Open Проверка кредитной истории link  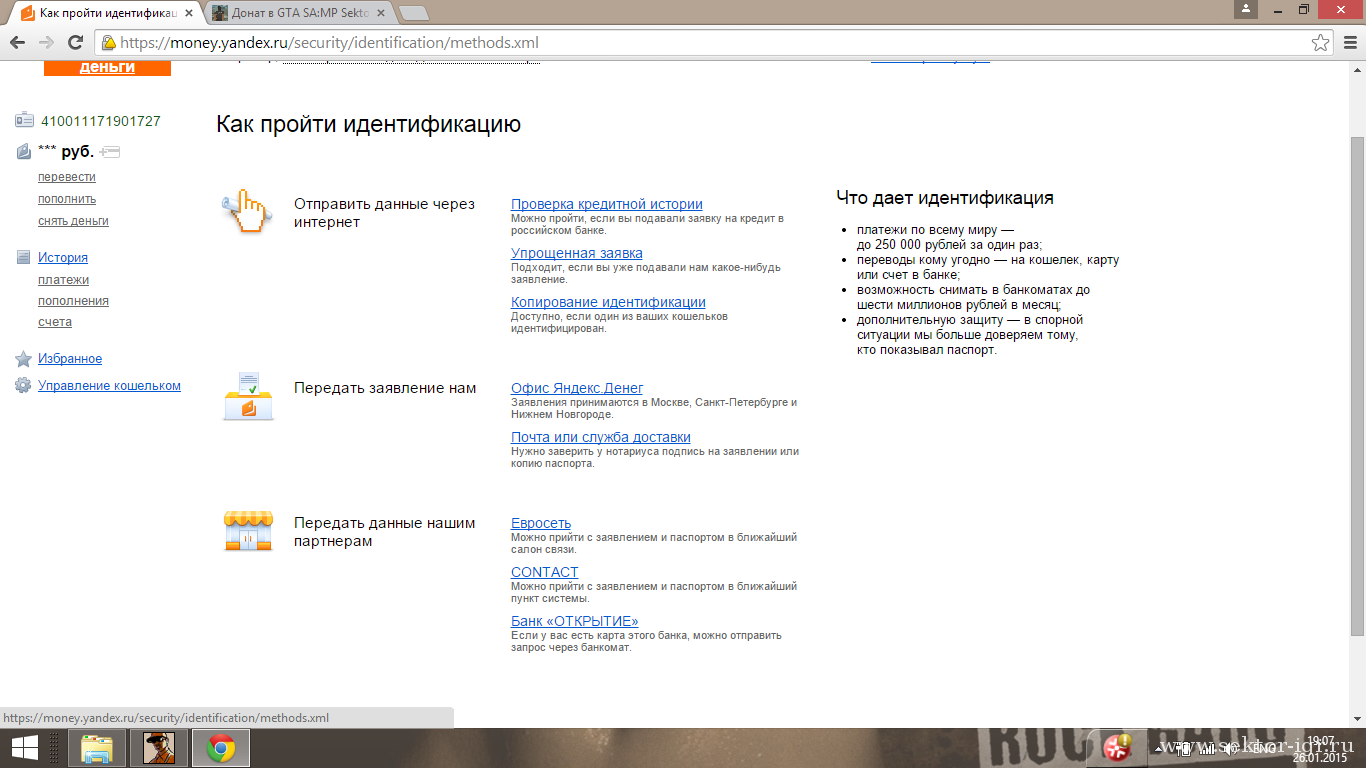coord(607,204)
